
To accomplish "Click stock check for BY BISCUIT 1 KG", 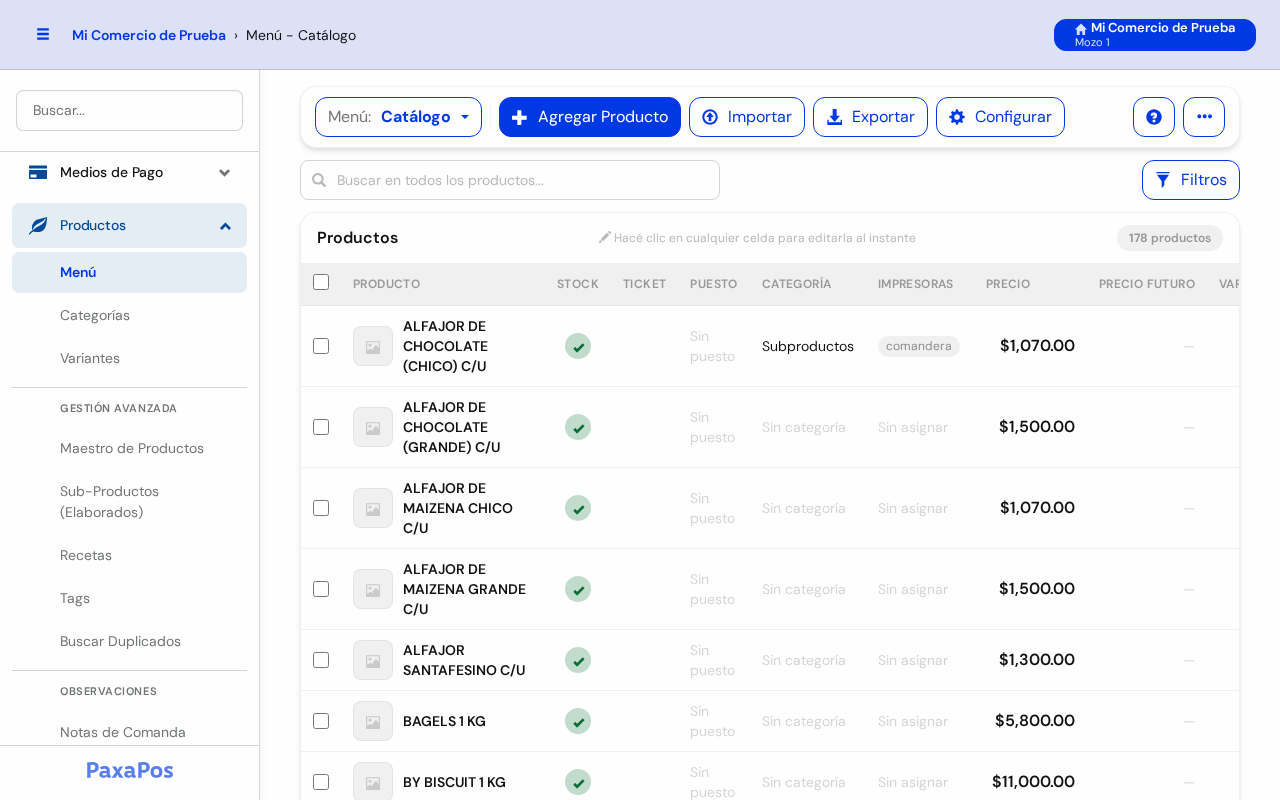I will click(578, 782).
